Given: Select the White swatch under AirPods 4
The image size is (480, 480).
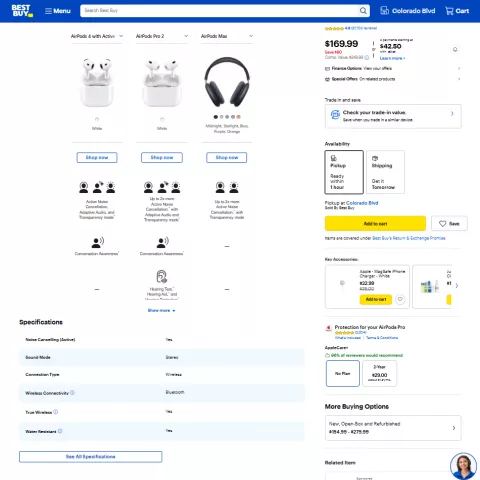Looking at the screenshot, I should point(97,119).
